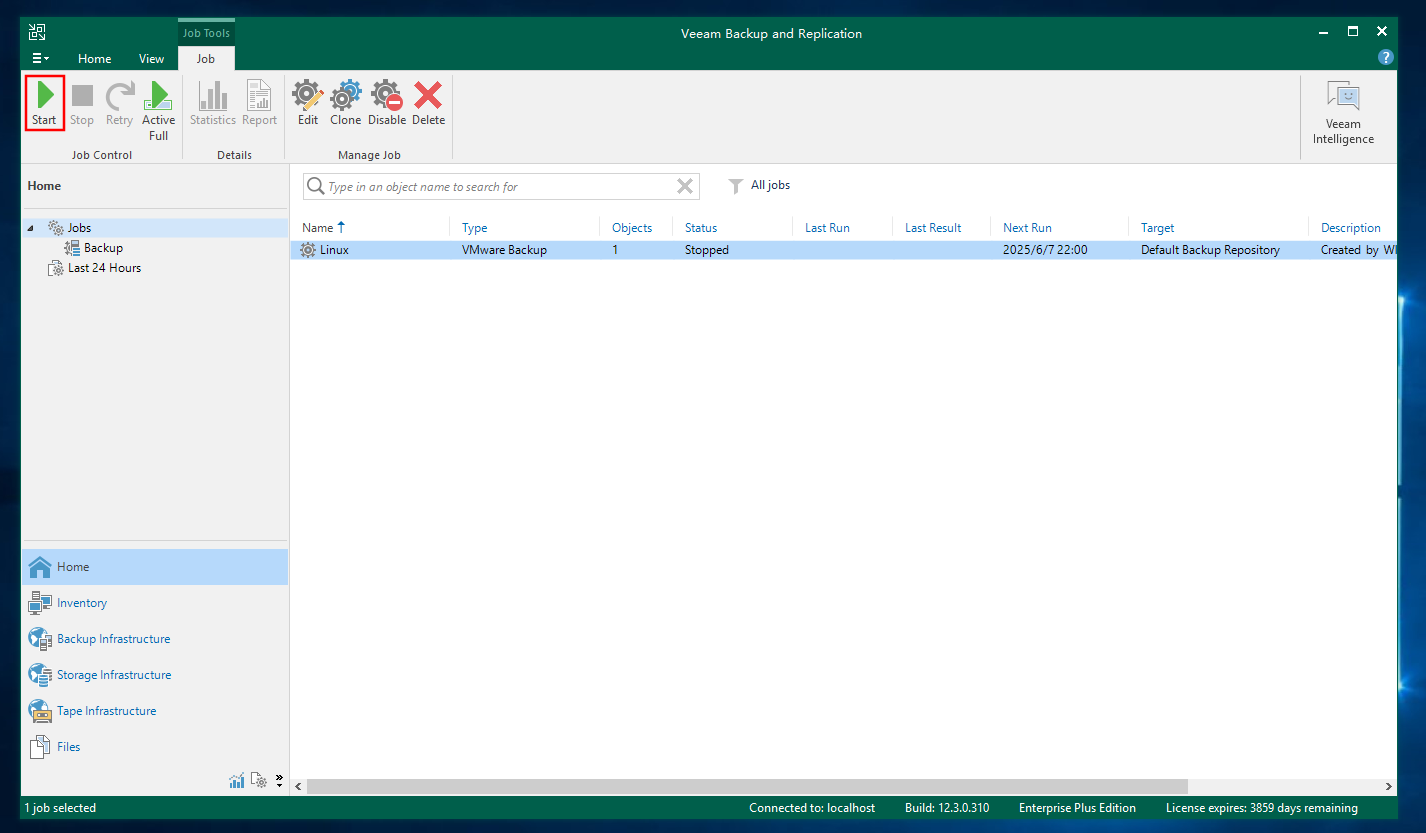Click the Job Tools contextual tab header

(x=206, y=33)
